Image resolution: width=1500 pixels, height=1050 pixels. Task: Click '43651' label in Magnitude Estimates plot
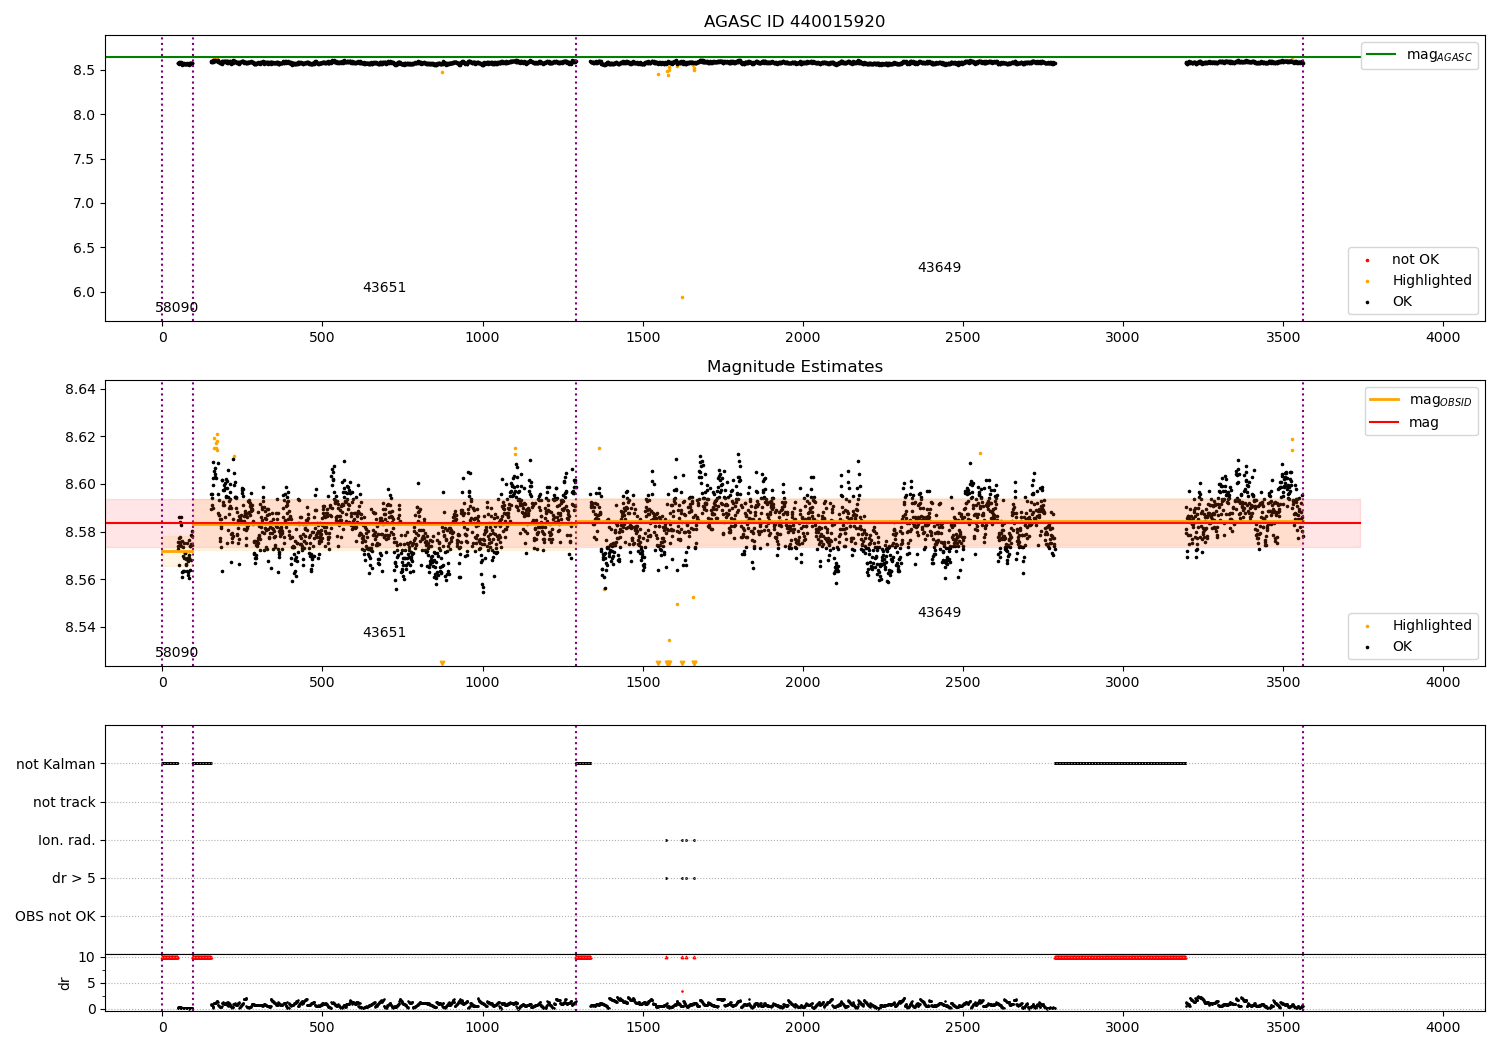point(384,632)
